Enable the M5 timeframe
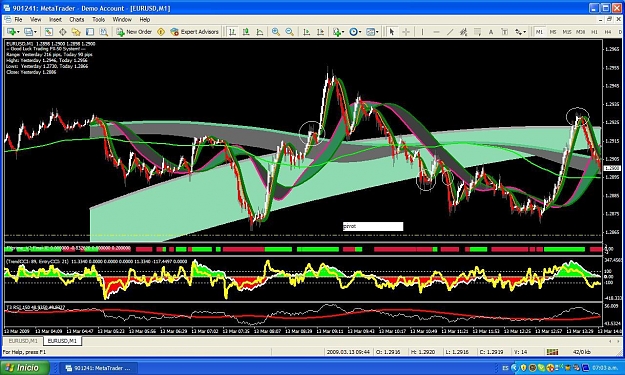Image resolution: width=625 pixels, height=375 pixels. [x=553, y=32]
